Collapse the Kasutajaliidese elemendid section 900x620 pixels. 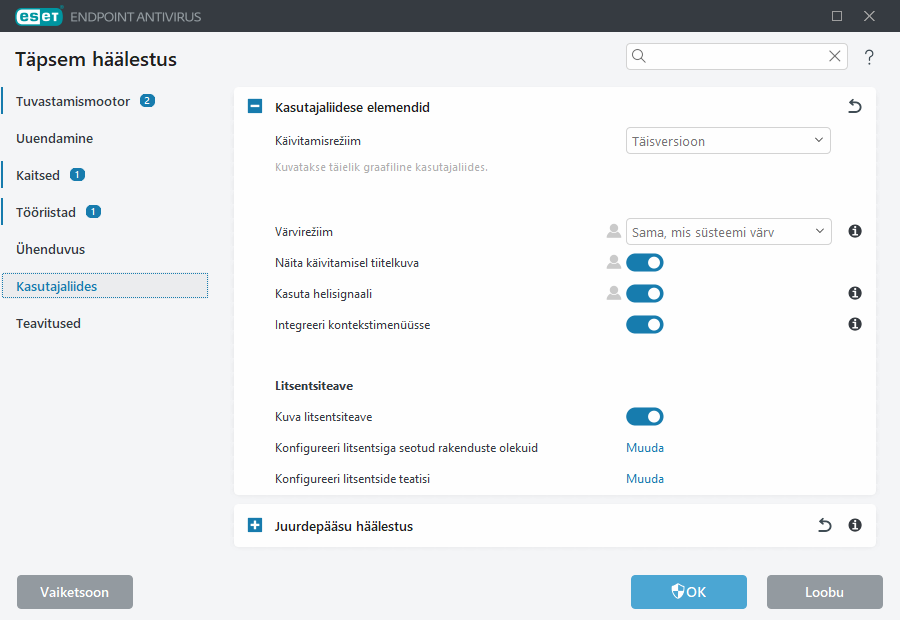tap(255, 107)
